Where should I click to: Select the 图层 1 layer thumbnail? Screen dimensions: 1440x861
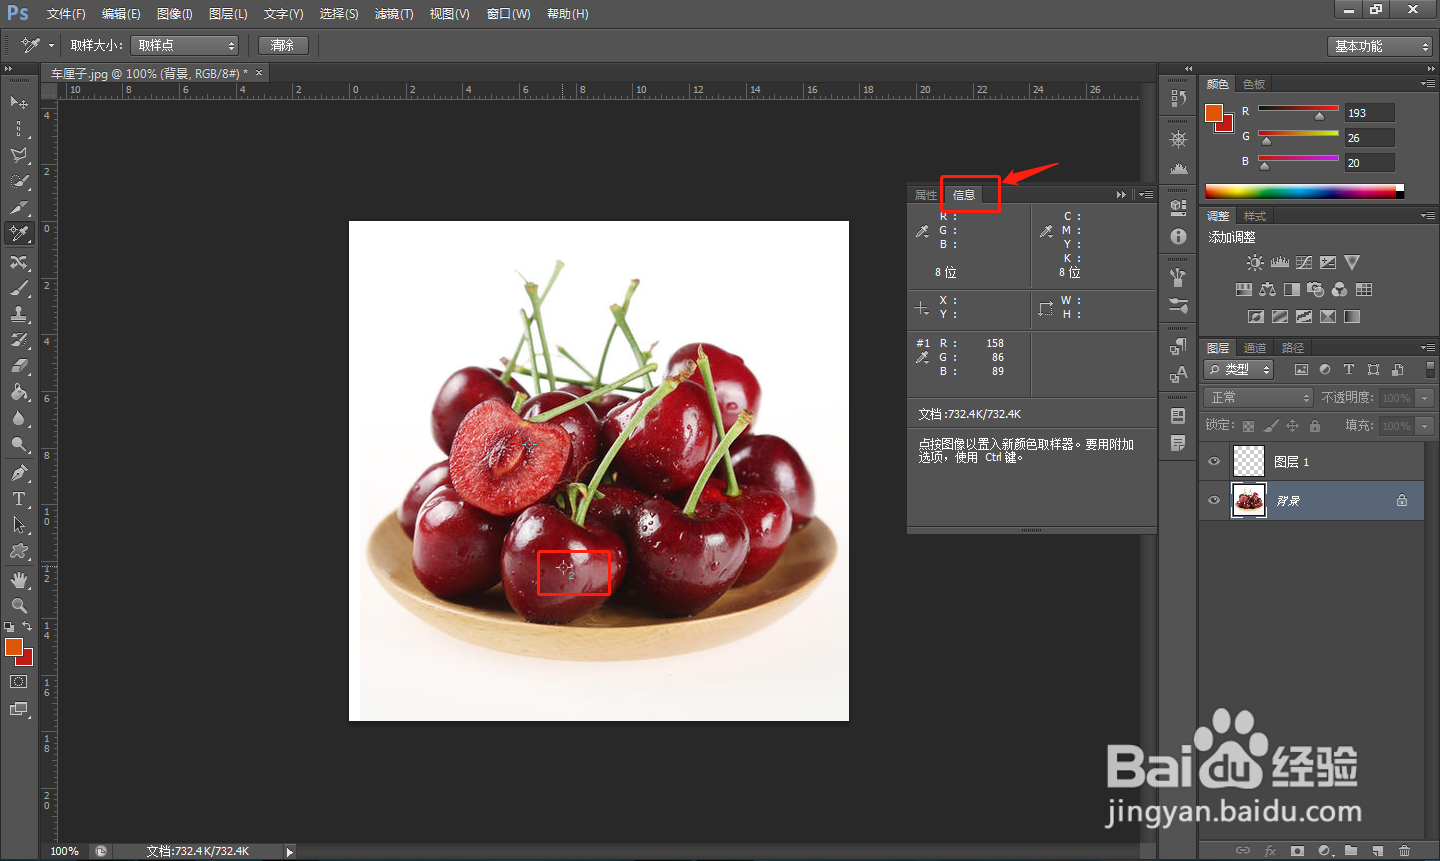[1248, 461]
